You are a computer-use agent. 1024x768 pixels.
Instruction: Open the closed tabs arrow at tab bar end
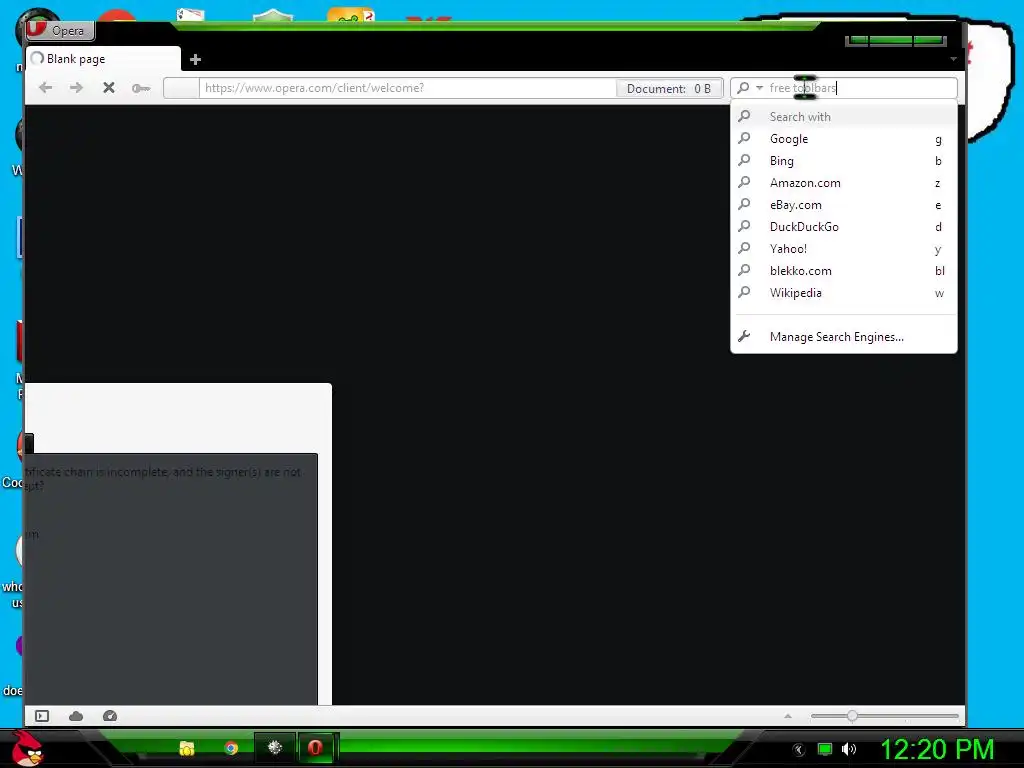tap(953, 59)
